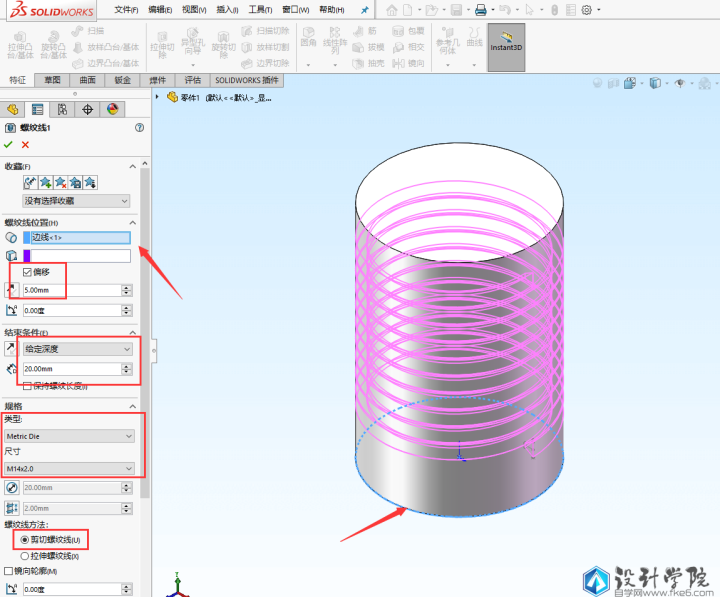Viewport: 720px width, 597px height.
Task: Switch to the 曲面 tab
Action: (x=87, y=80)
